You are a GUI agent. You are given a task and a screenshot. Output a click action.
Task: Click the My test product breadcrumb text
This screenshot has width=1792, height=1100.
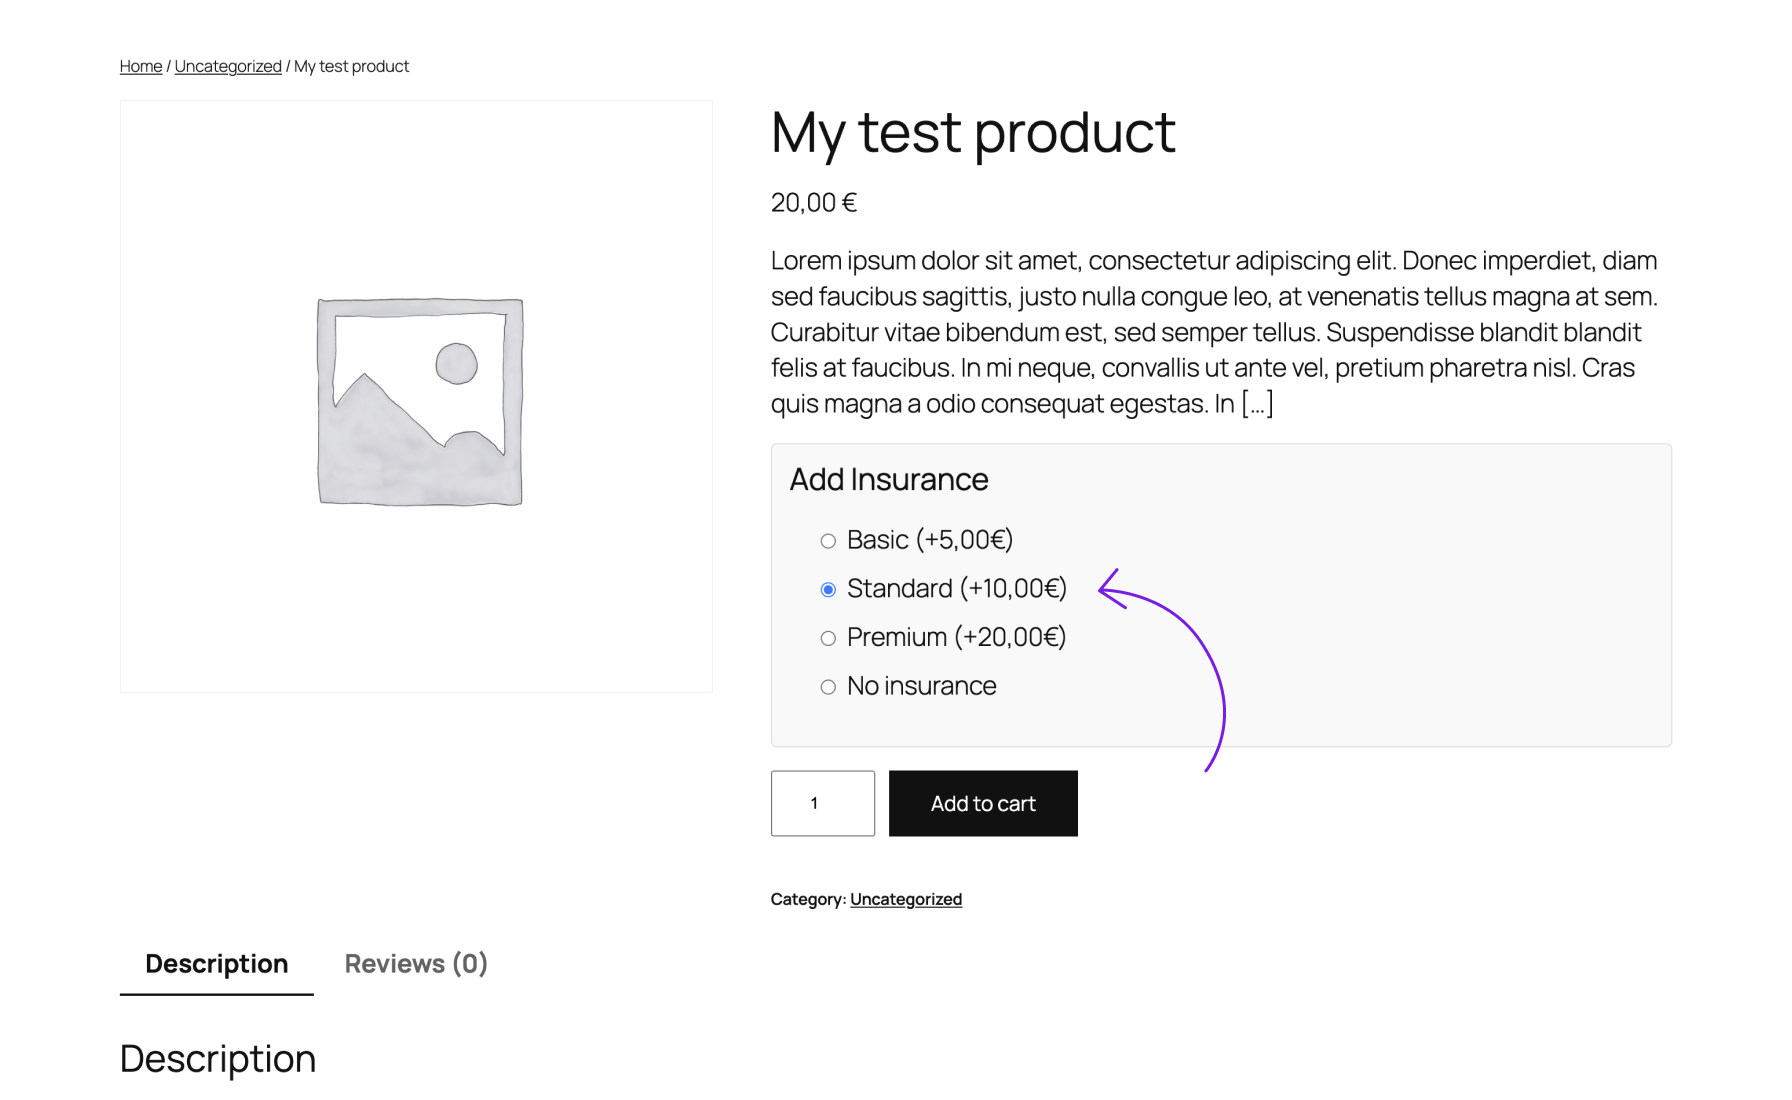[x=350, y=66]
